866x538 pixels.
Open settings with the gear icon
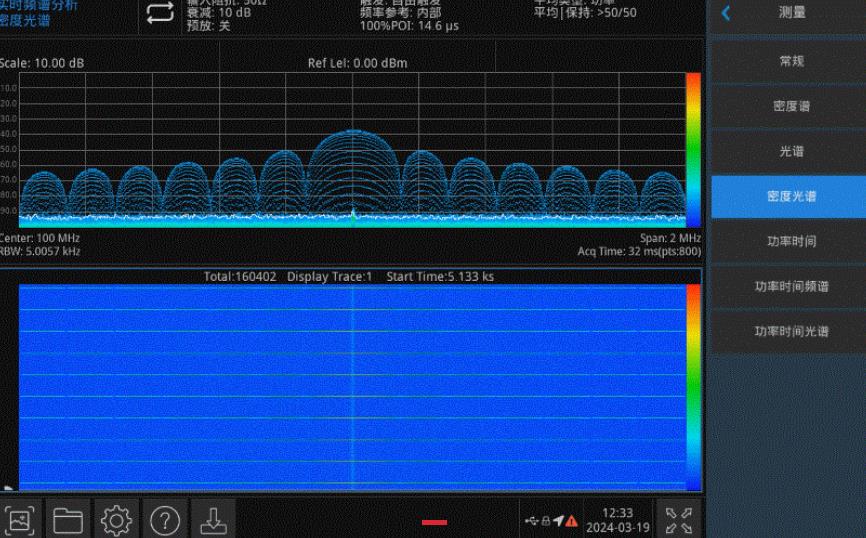116,520
